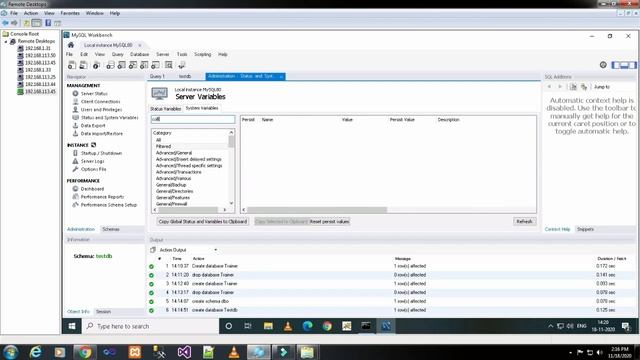This screenshot has height=360, width=640.
Task: Open Data Import/Restore in Navigator
Action: tap(101, 133)
